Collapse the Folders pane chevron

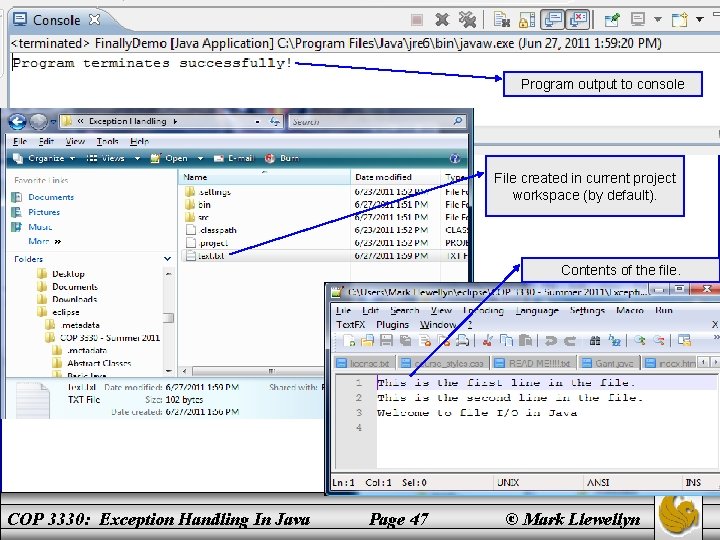point(168,259)
